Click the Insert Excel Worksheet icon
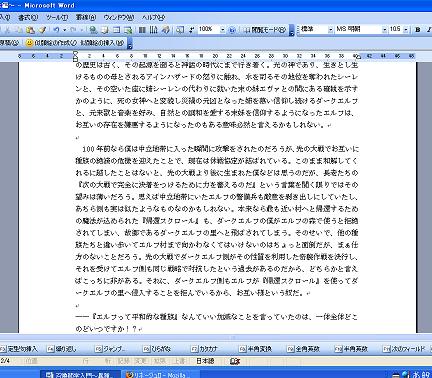 pos(128,30)
